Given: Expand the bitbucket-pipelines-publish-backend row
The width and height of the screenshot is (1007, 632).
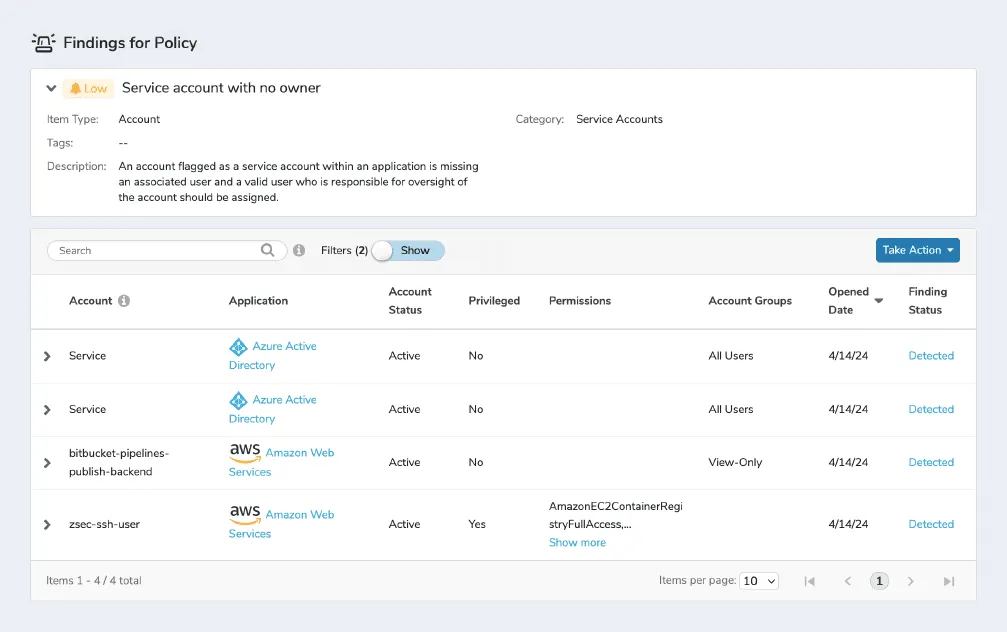Looking at the screenshot, I should pyautogui.click(x=47, y=463).
